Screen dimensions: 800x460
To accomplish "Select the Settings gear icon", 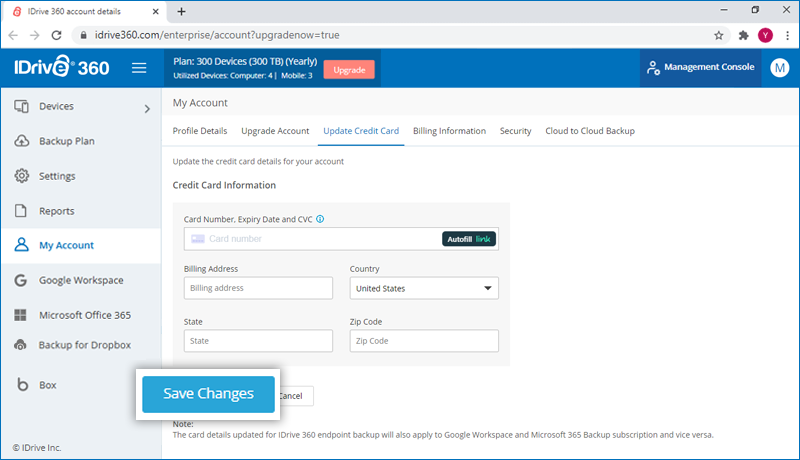I will (21, 175).
